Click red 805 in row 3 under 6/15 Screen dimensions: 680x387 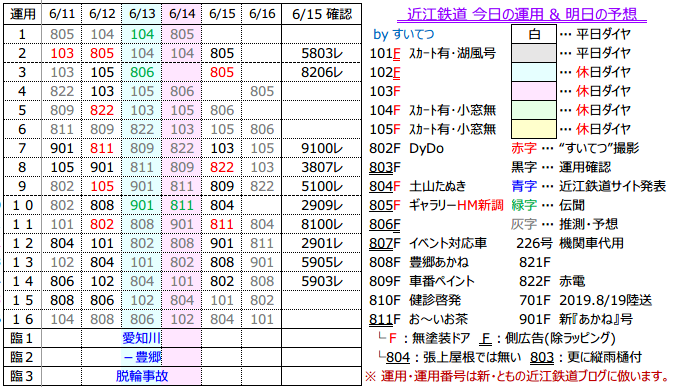point(222,72)
